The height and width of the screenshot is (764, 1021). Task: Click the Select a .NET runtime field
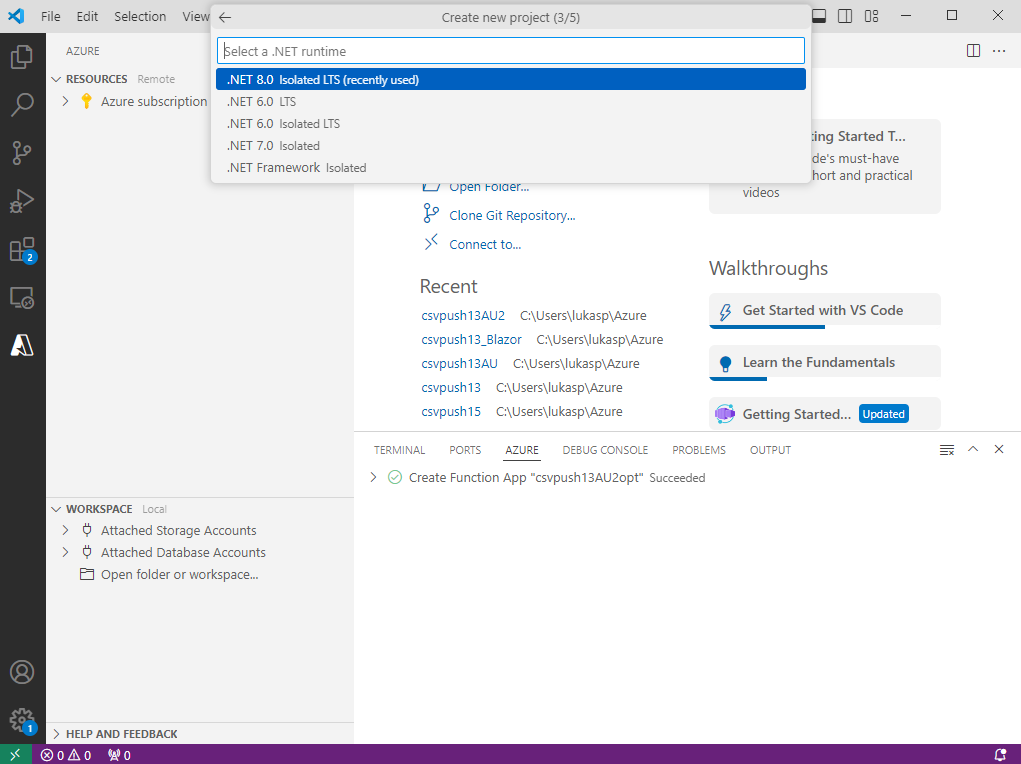(x=510, y=51)
